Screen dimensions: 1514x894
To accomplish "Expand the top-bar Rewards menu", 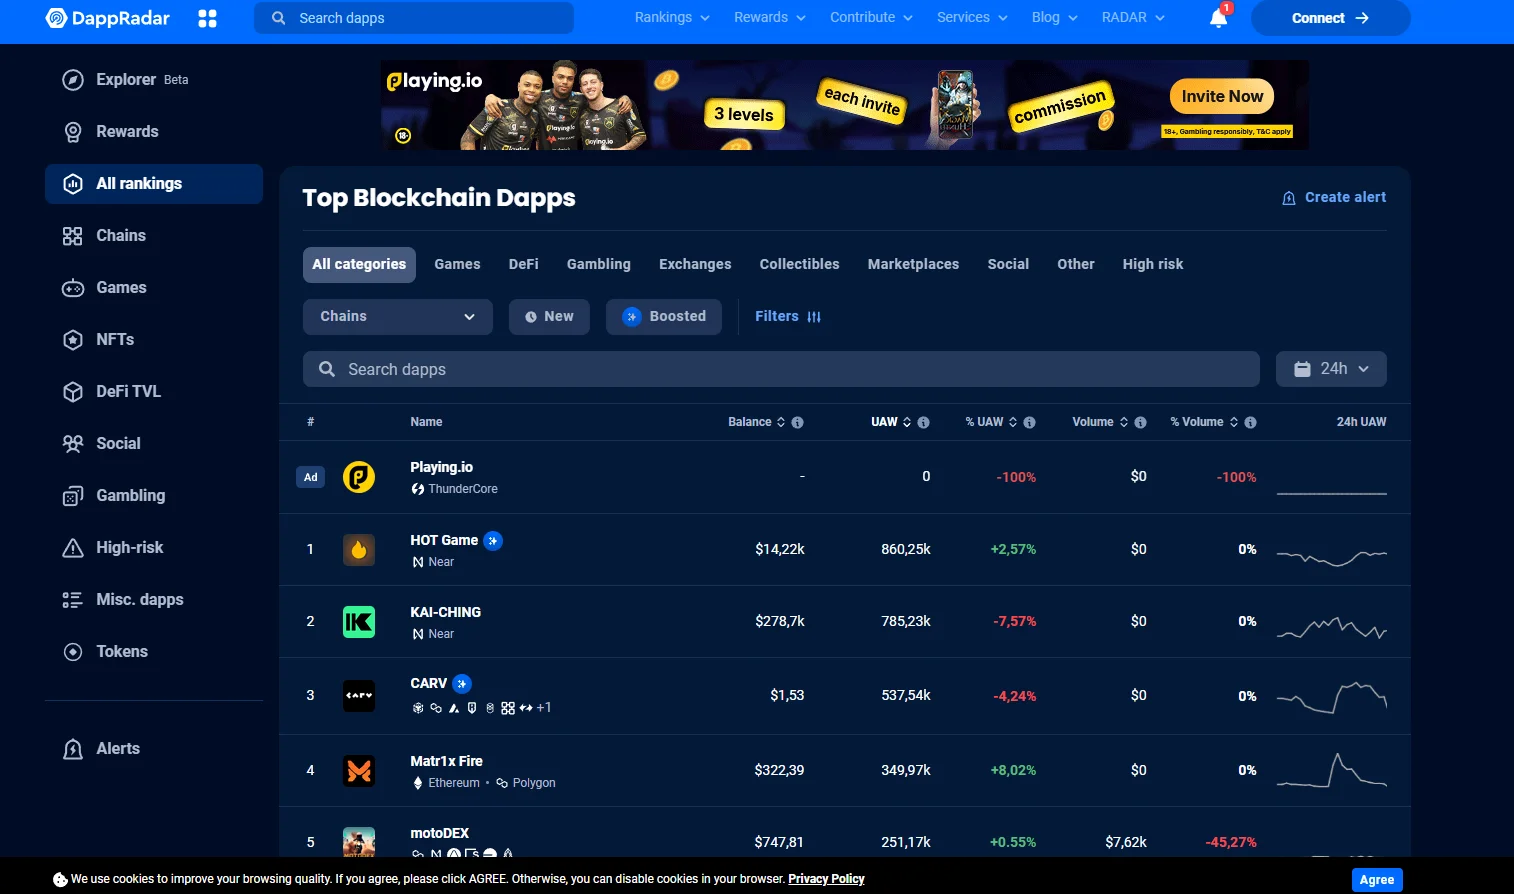I will (769, 18).
